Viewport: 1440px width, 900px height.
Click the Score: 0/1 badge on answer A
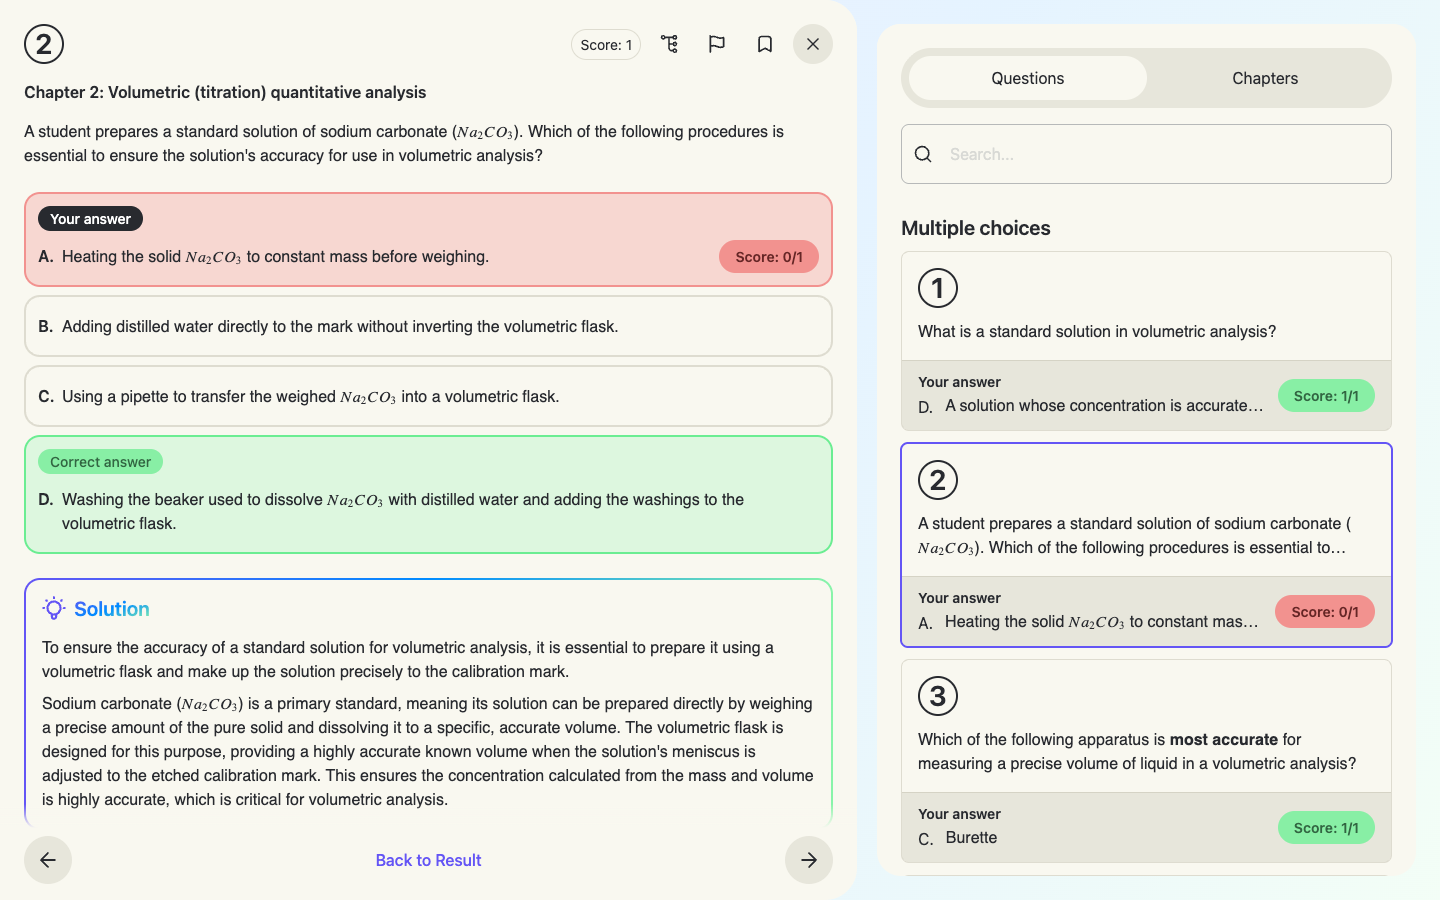[769, 257]
